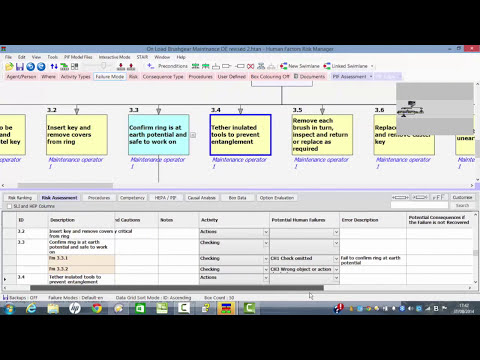
Task: Click the New Swimlane icon
Action: coord(284,66)
